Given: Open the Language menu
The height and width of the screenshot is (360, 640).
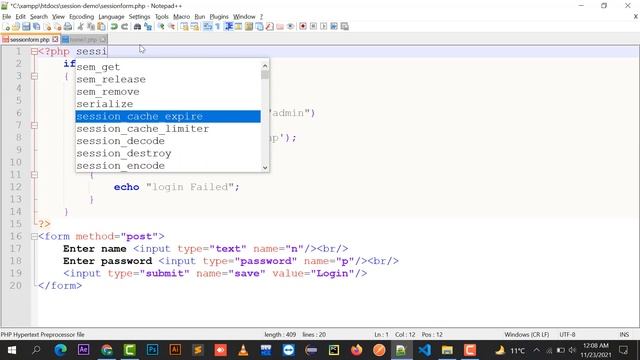Looking at the screenshot, I should [x=111, y=17].
